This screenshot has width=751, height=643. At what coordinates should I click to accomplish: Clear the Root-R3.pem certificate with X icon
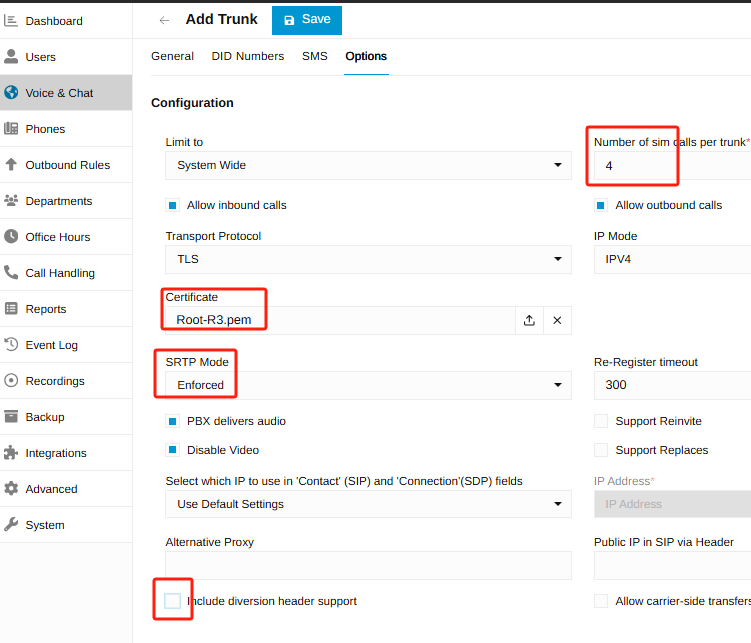point(557,320)
